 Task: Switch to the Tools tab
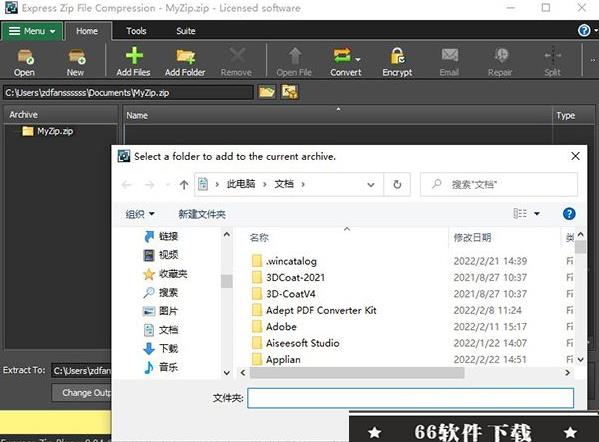click(x=136, y=31)
